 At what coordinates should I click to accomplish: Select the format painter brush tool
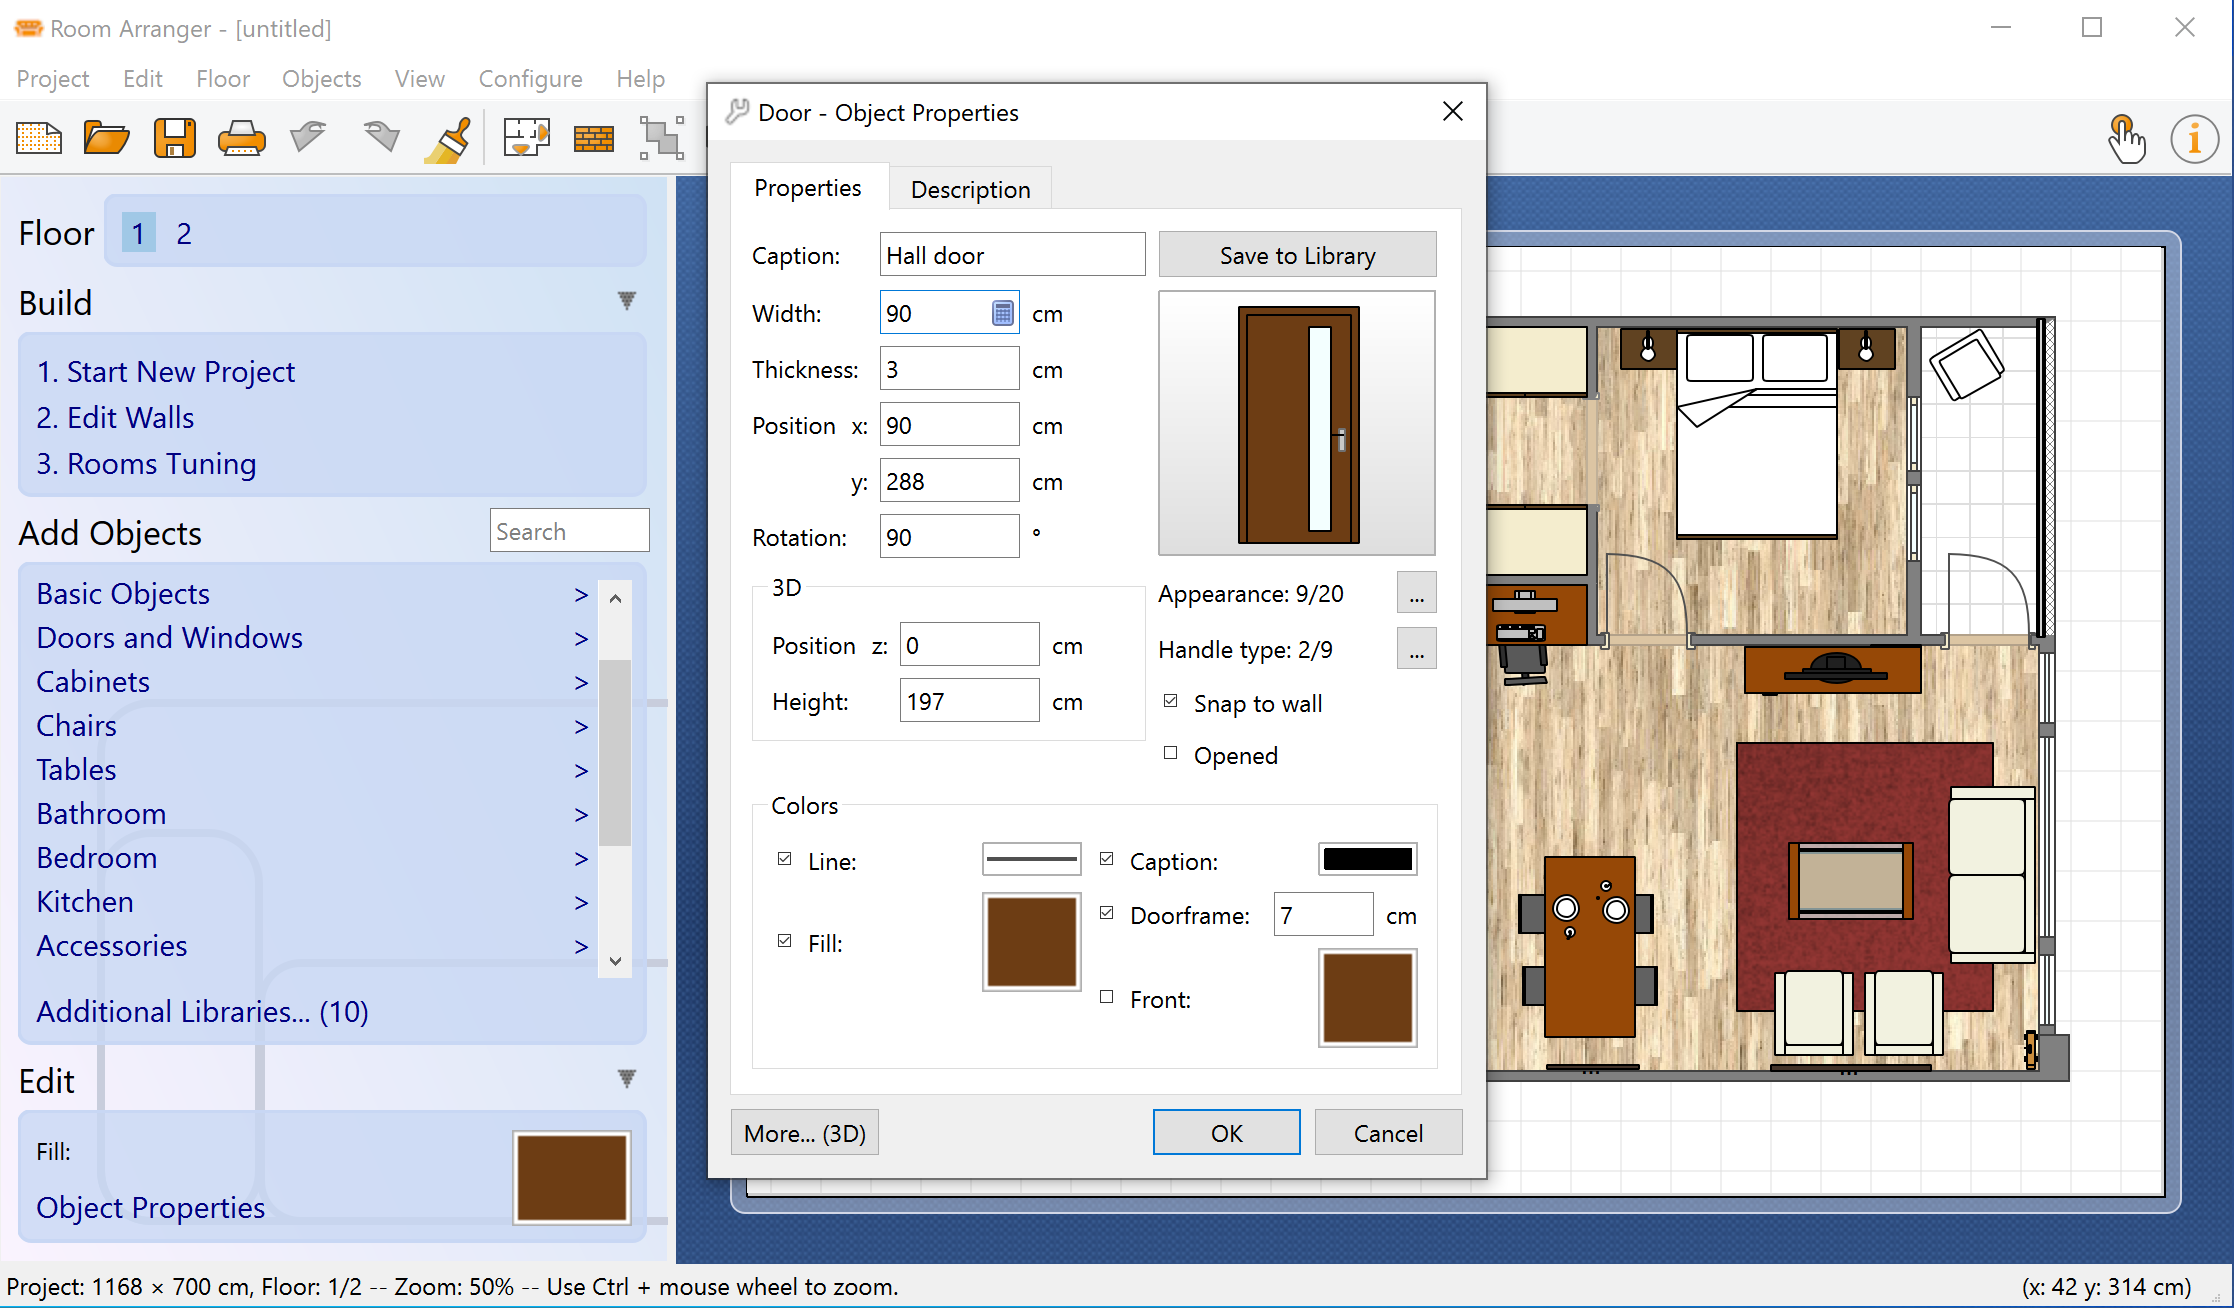click(x=447, y=137)
